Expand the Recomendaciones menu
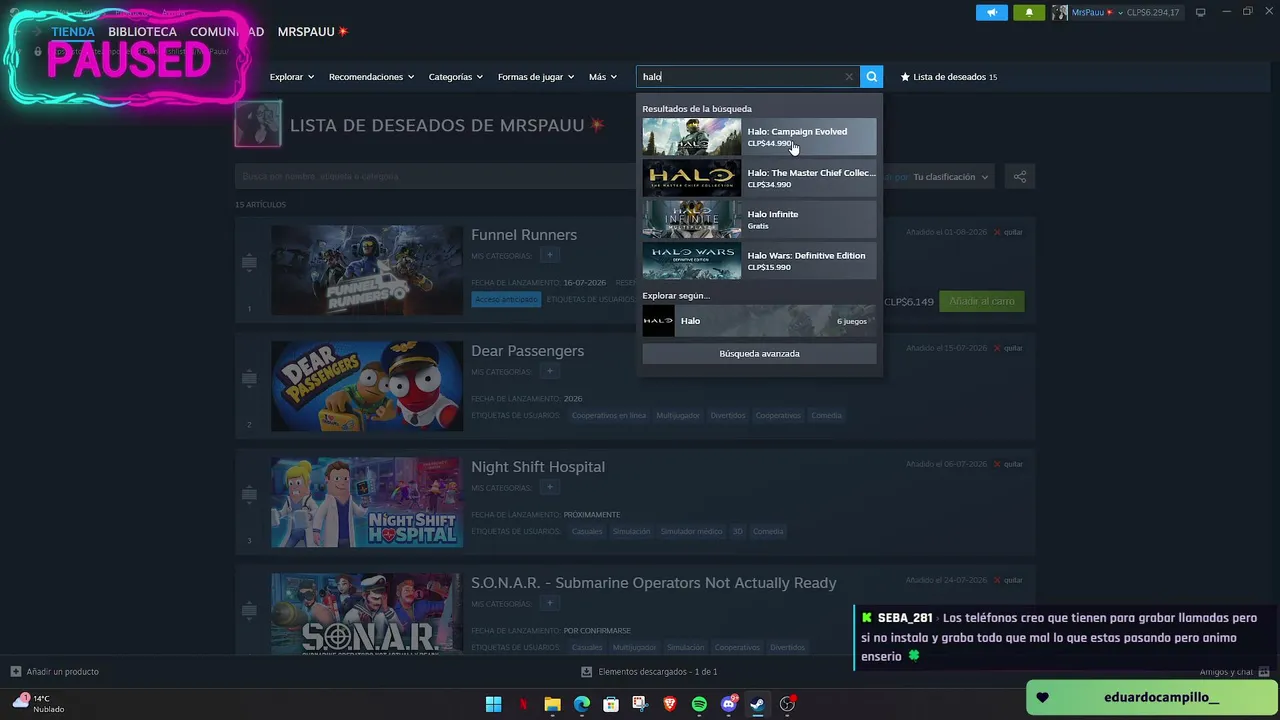 click(x=371, y=77)
